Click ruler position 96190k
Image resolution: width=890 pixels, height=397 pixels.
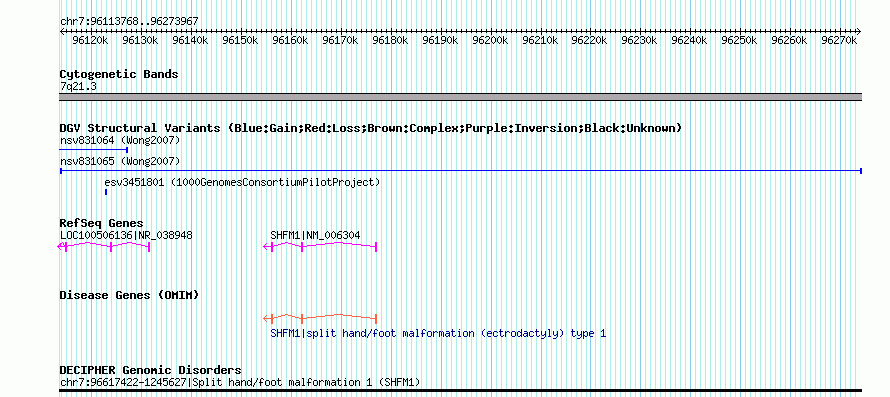point(440,40)
